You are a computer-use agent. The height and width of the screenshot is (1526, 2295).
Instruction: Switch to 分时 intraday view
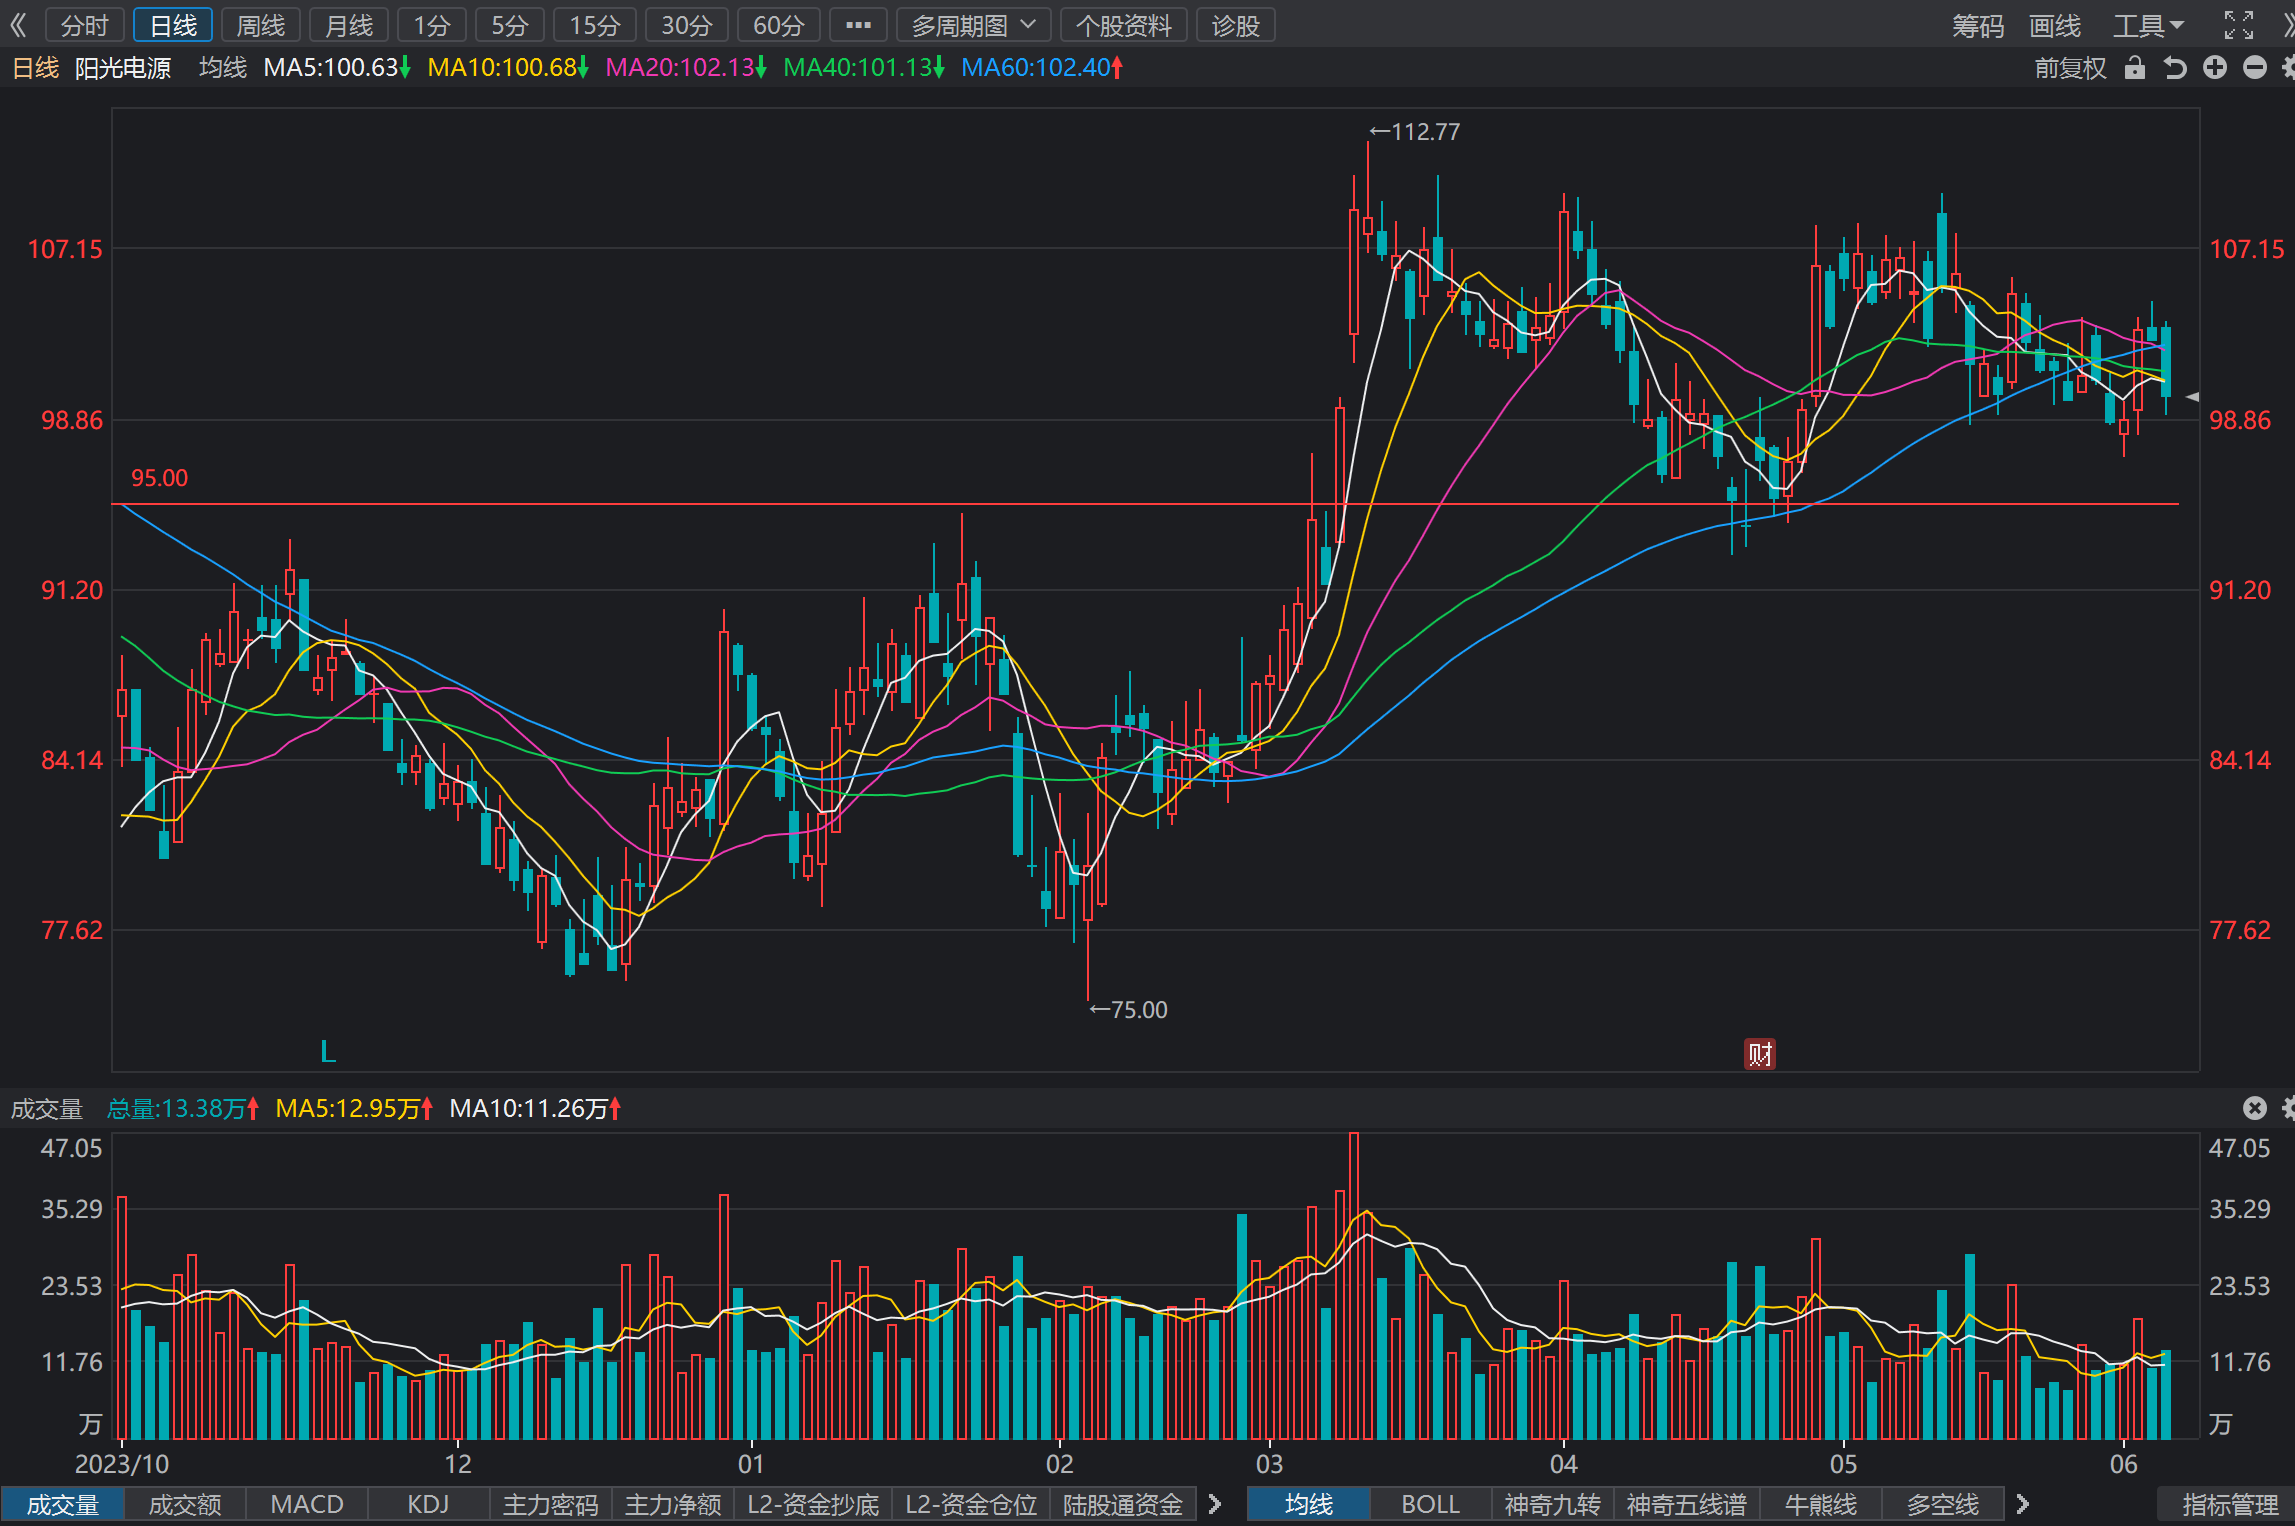(x=84, y=25)
